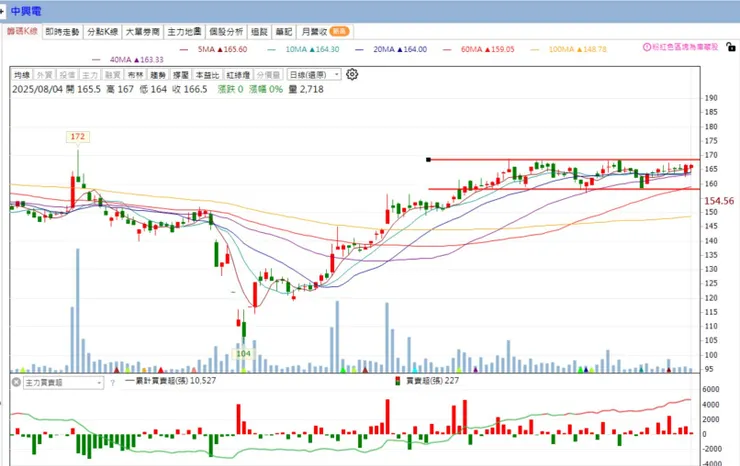Click the 買賣超(張) red-green legend icon
Viewport: 740px width, 466px height.
click(x=397, y=381)
